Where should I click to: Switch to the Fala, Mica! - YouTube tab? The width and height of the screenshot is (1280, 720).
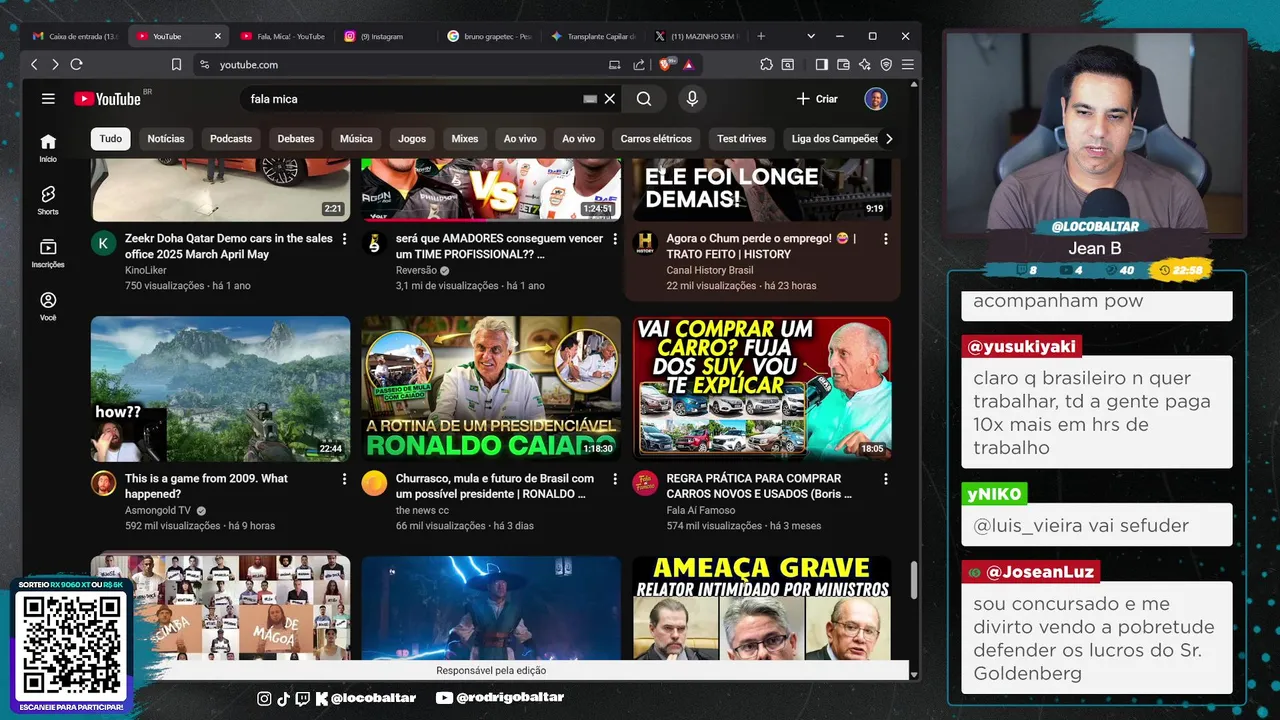(x=283, y=36)
